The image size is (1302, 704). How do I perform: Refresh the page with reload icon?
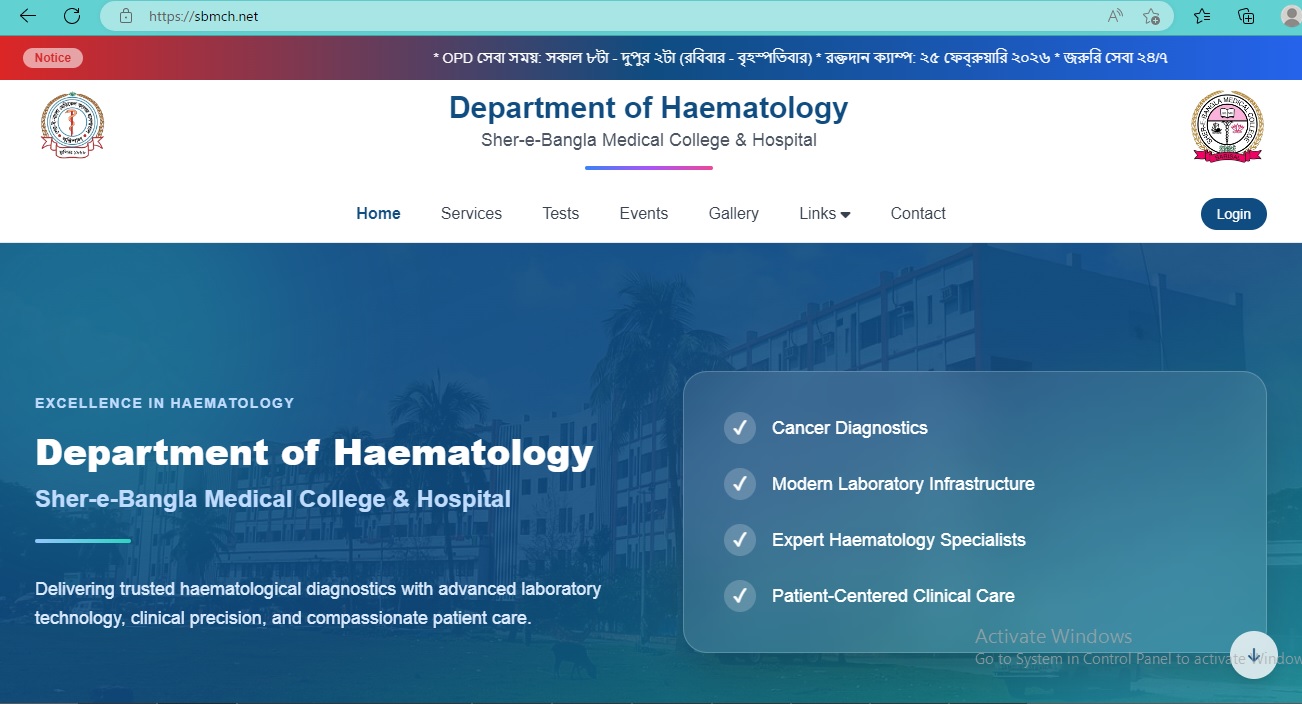[72, 16]
